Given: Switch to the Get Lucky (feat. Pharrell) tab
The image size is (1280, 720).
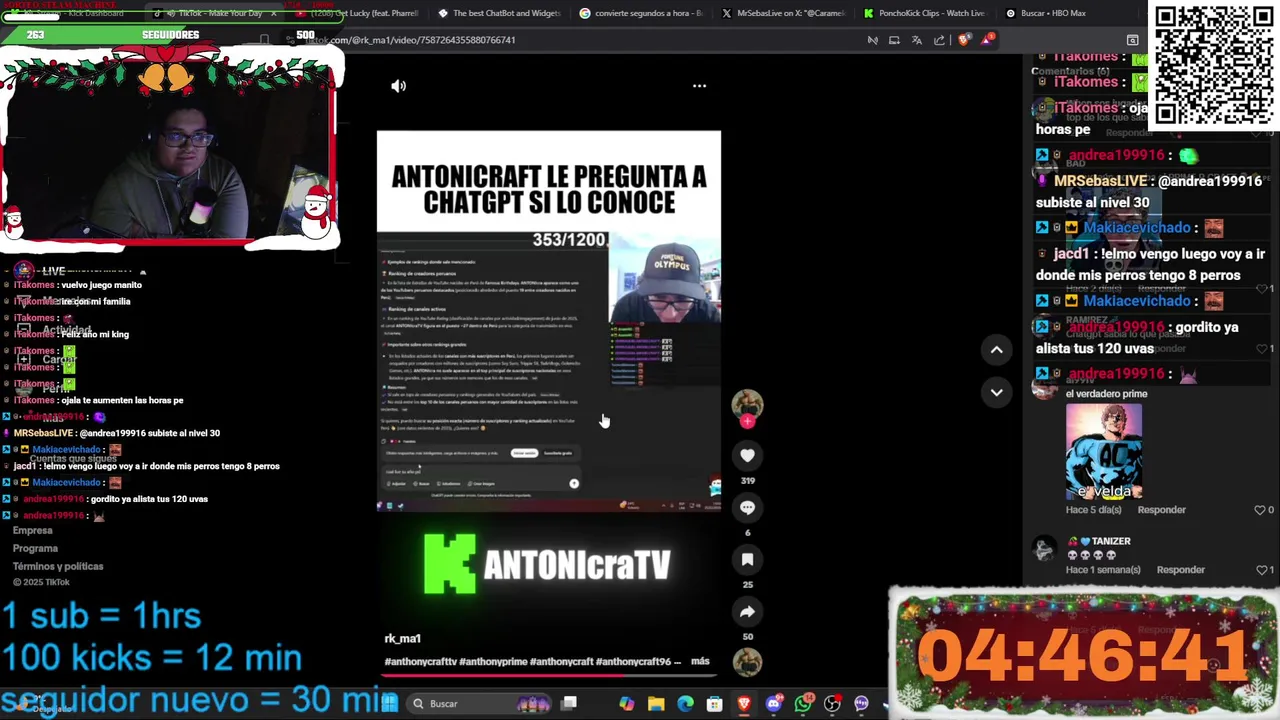Looking at the screenshot, I should point(355,13).
